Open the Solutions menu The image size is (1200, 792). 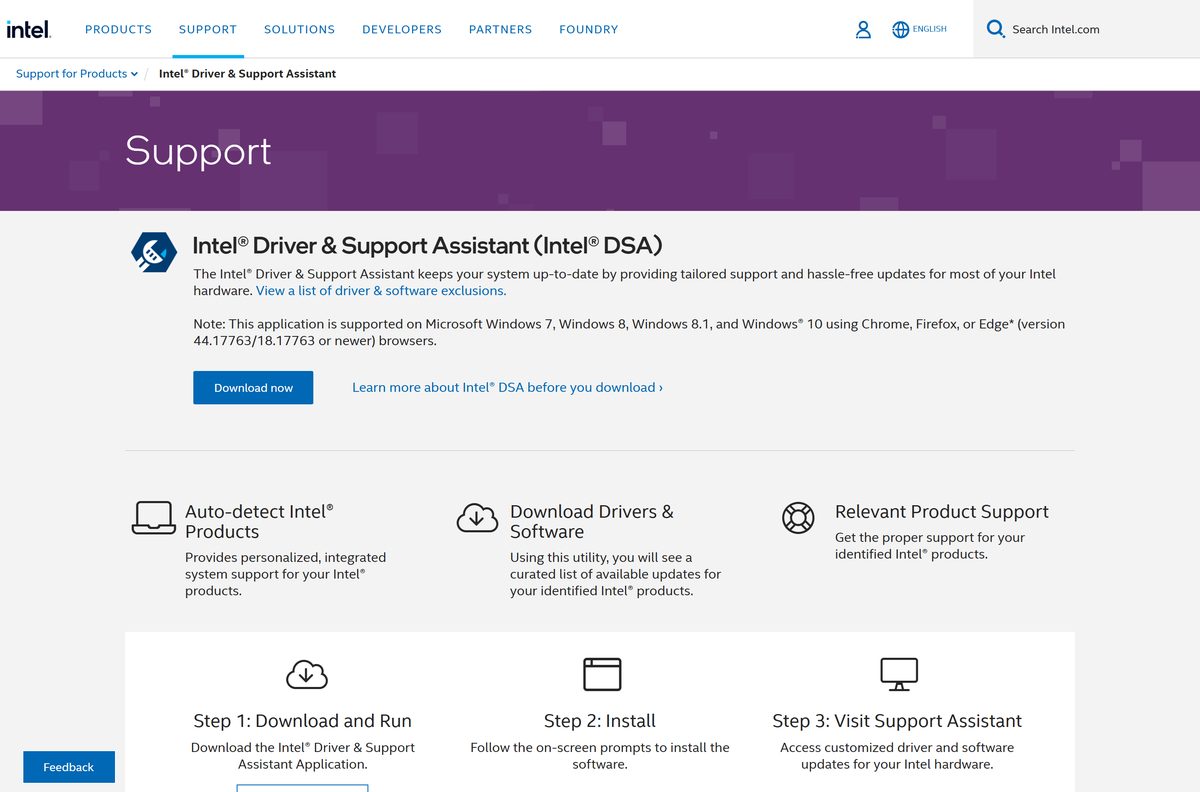299,29
